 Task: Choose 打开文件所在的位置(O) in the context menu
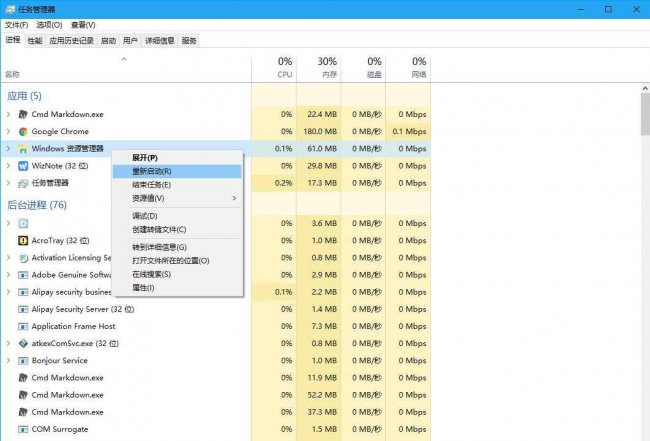pyautogui.click(x=177, y=261)
